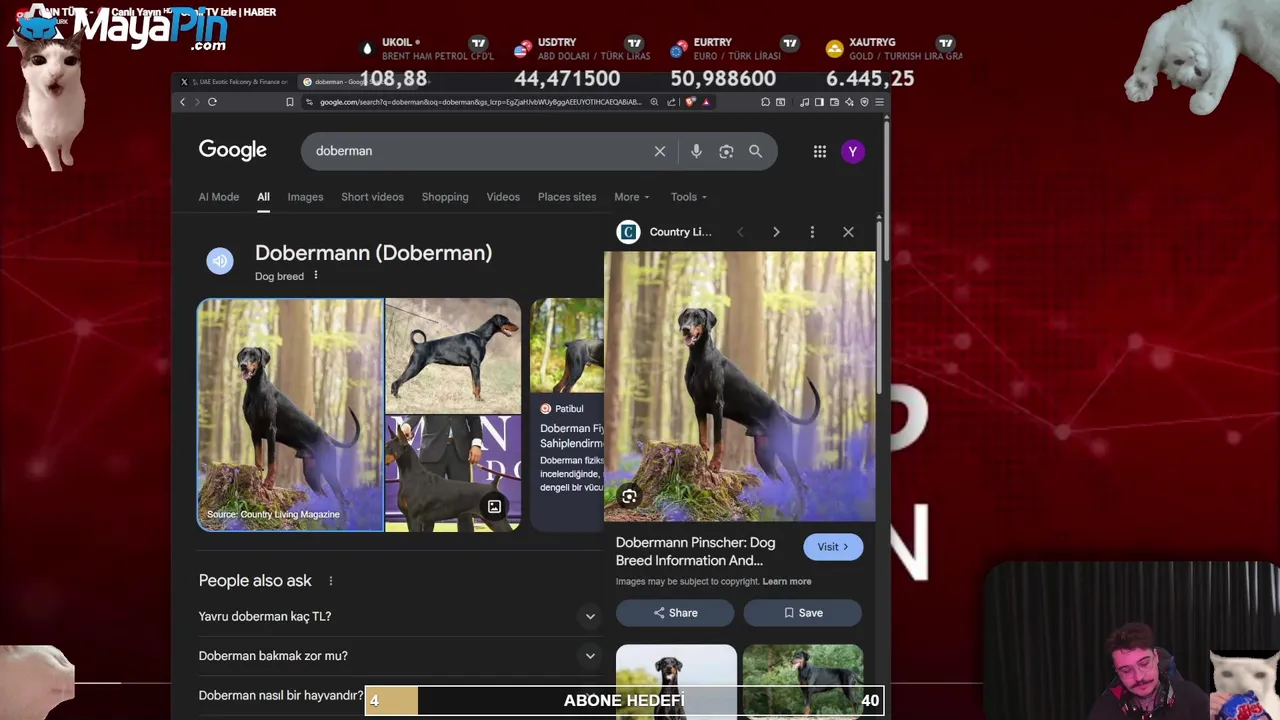Select the standing Doberman profile thumbnail

click(x=453, y=355)
